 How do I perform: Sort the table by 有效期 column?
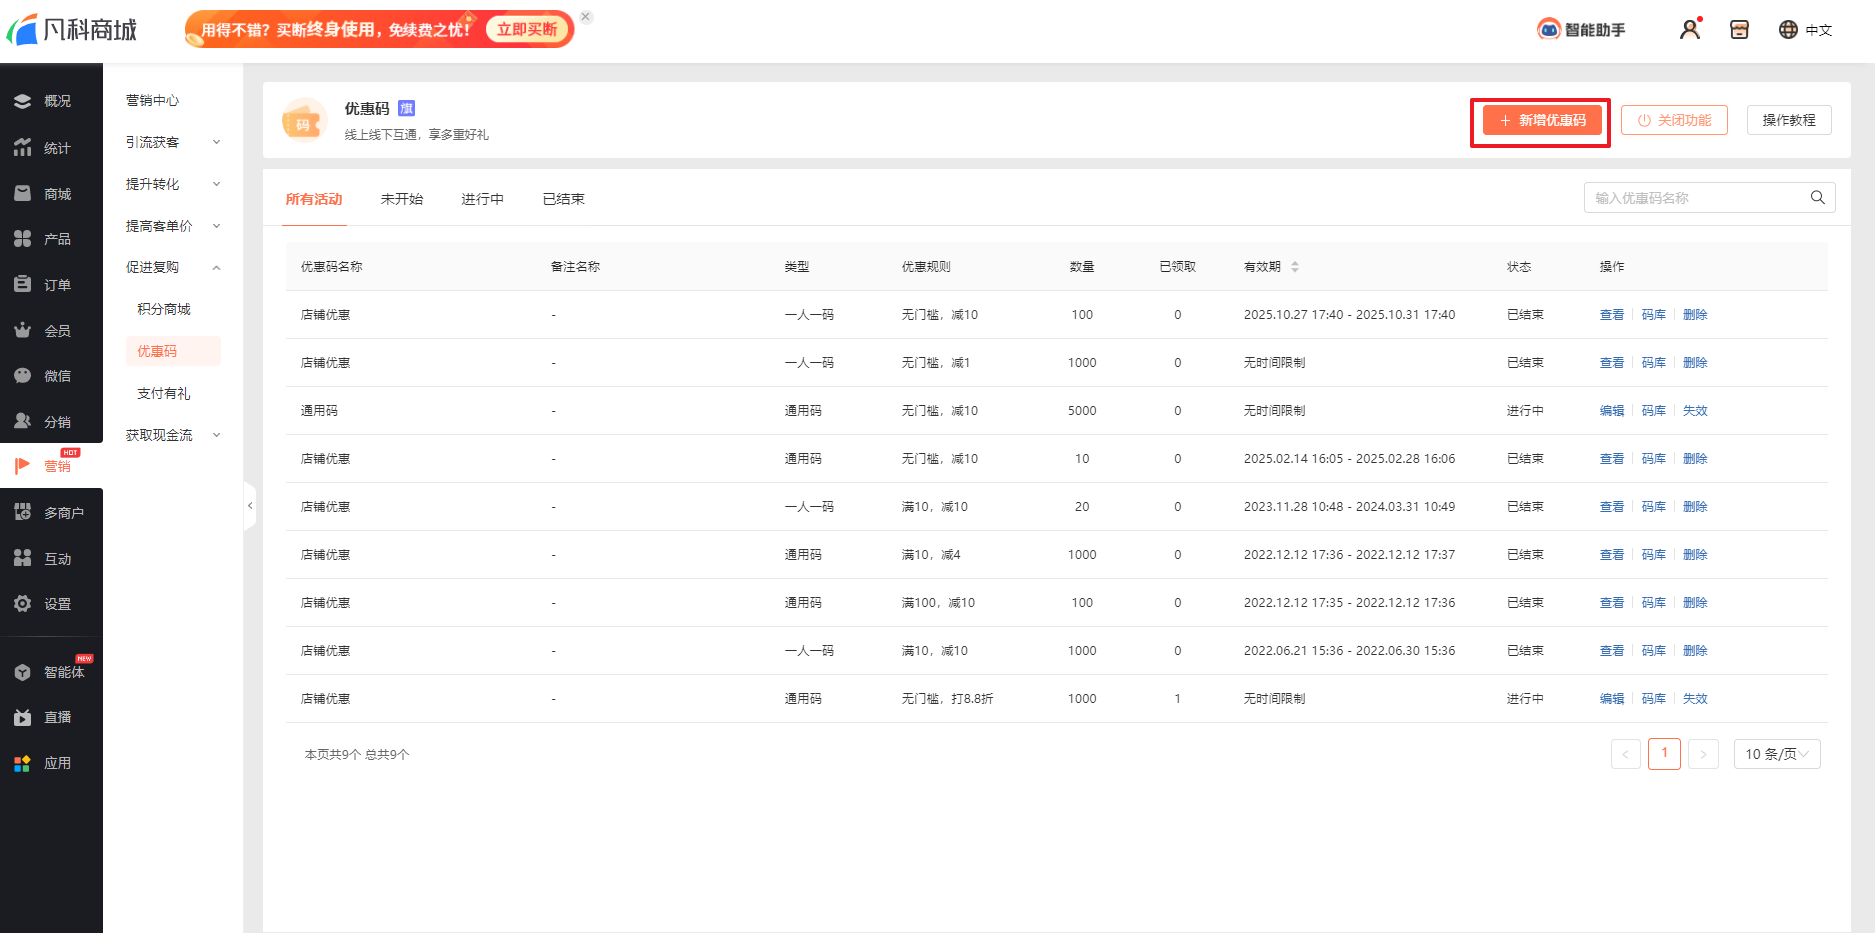click(1295, 267)
